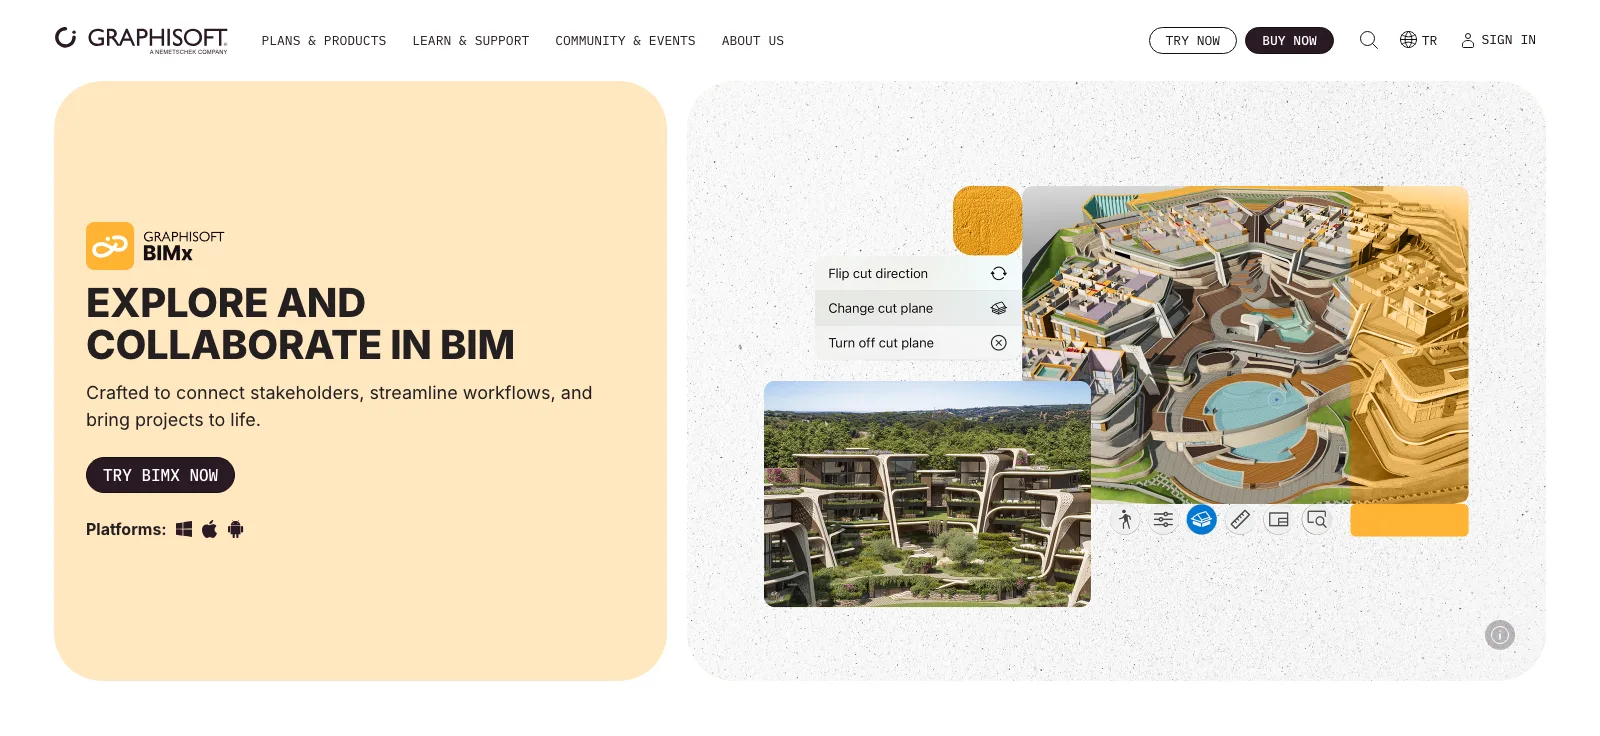The image size is (1600, 736).
Task: Click the turn off X circle icon
Action: [998, 343]
